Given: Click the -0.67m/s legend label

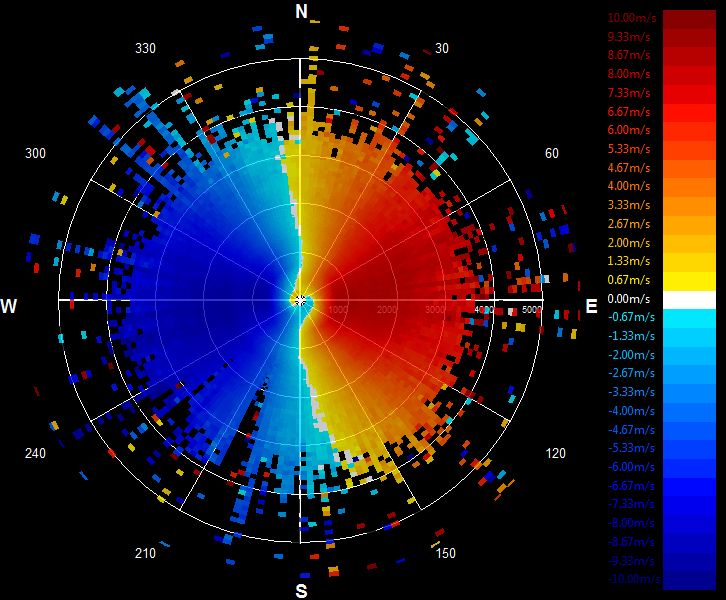Looking at the screenshot, I should [x=631, y=317].
